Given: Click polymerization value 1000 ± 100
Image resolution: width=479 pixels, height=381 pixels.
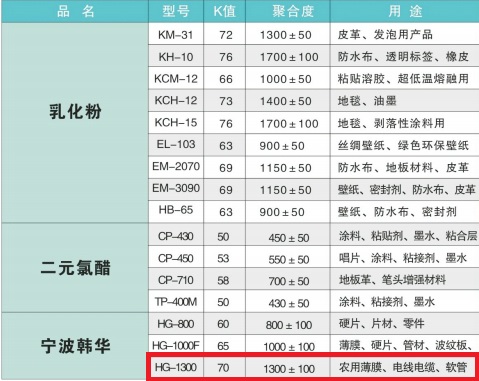Looking at the screenshot, I should coord(289,347).
